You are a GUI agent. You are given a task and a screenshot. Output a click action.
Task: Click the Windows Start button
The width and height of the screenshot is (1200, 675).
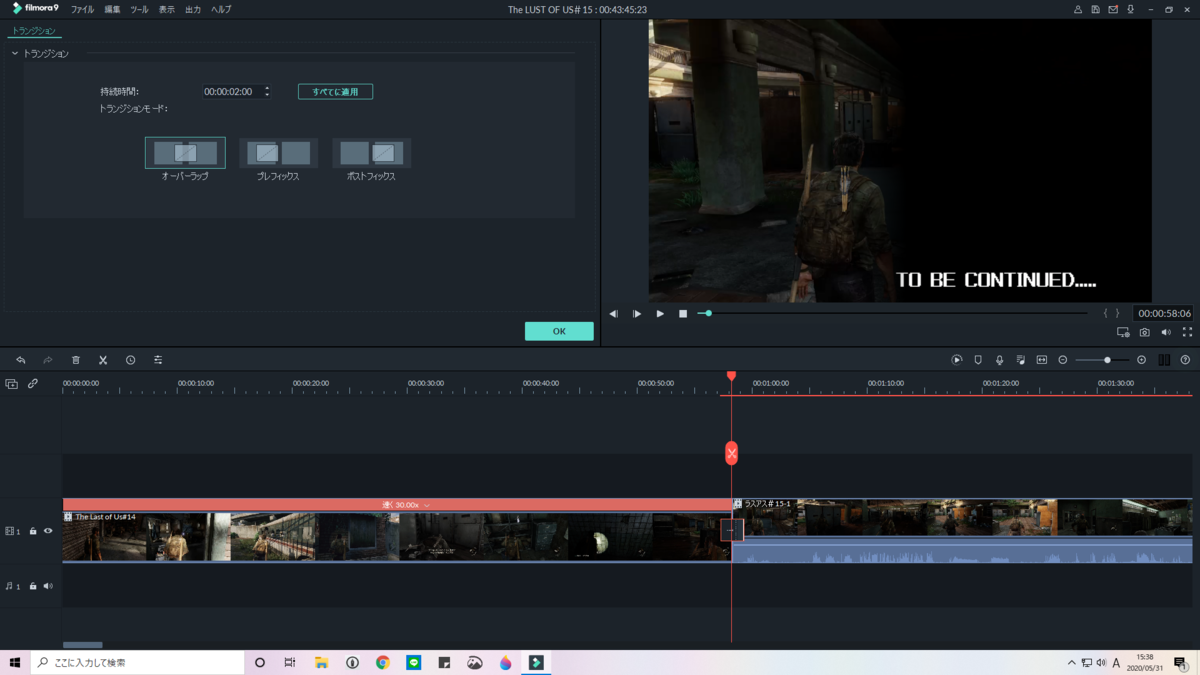(15, 662)
